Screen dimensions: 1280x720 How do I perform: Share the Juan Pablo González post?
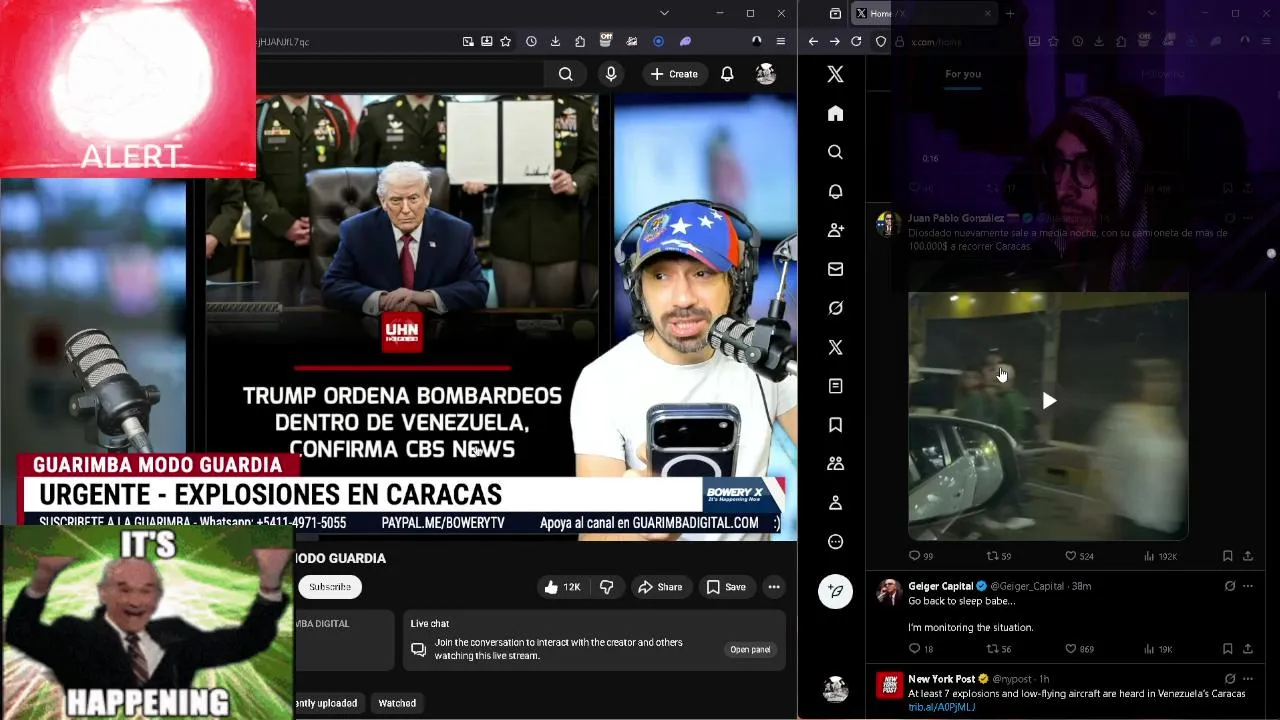click(1248, 556)
